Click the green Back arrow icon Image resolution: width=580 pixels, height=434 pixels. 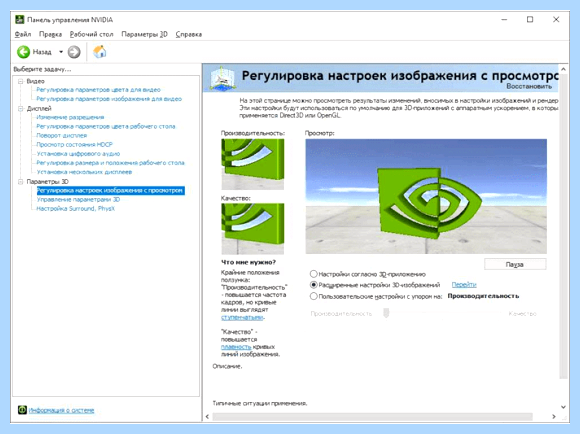pos(23,52)
